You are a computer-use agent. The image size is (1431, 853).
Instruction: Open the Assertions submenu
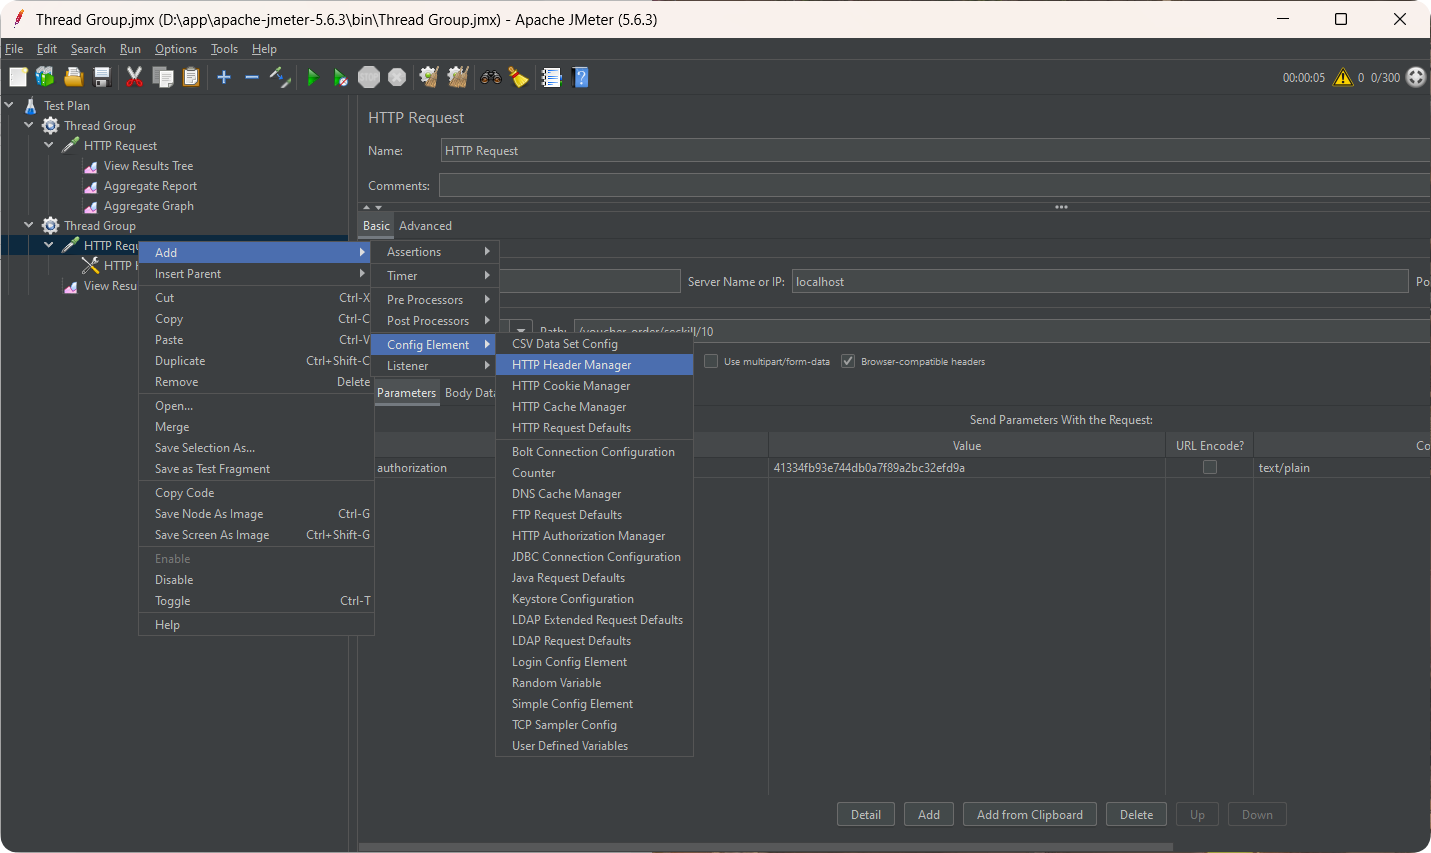[435, 252]
